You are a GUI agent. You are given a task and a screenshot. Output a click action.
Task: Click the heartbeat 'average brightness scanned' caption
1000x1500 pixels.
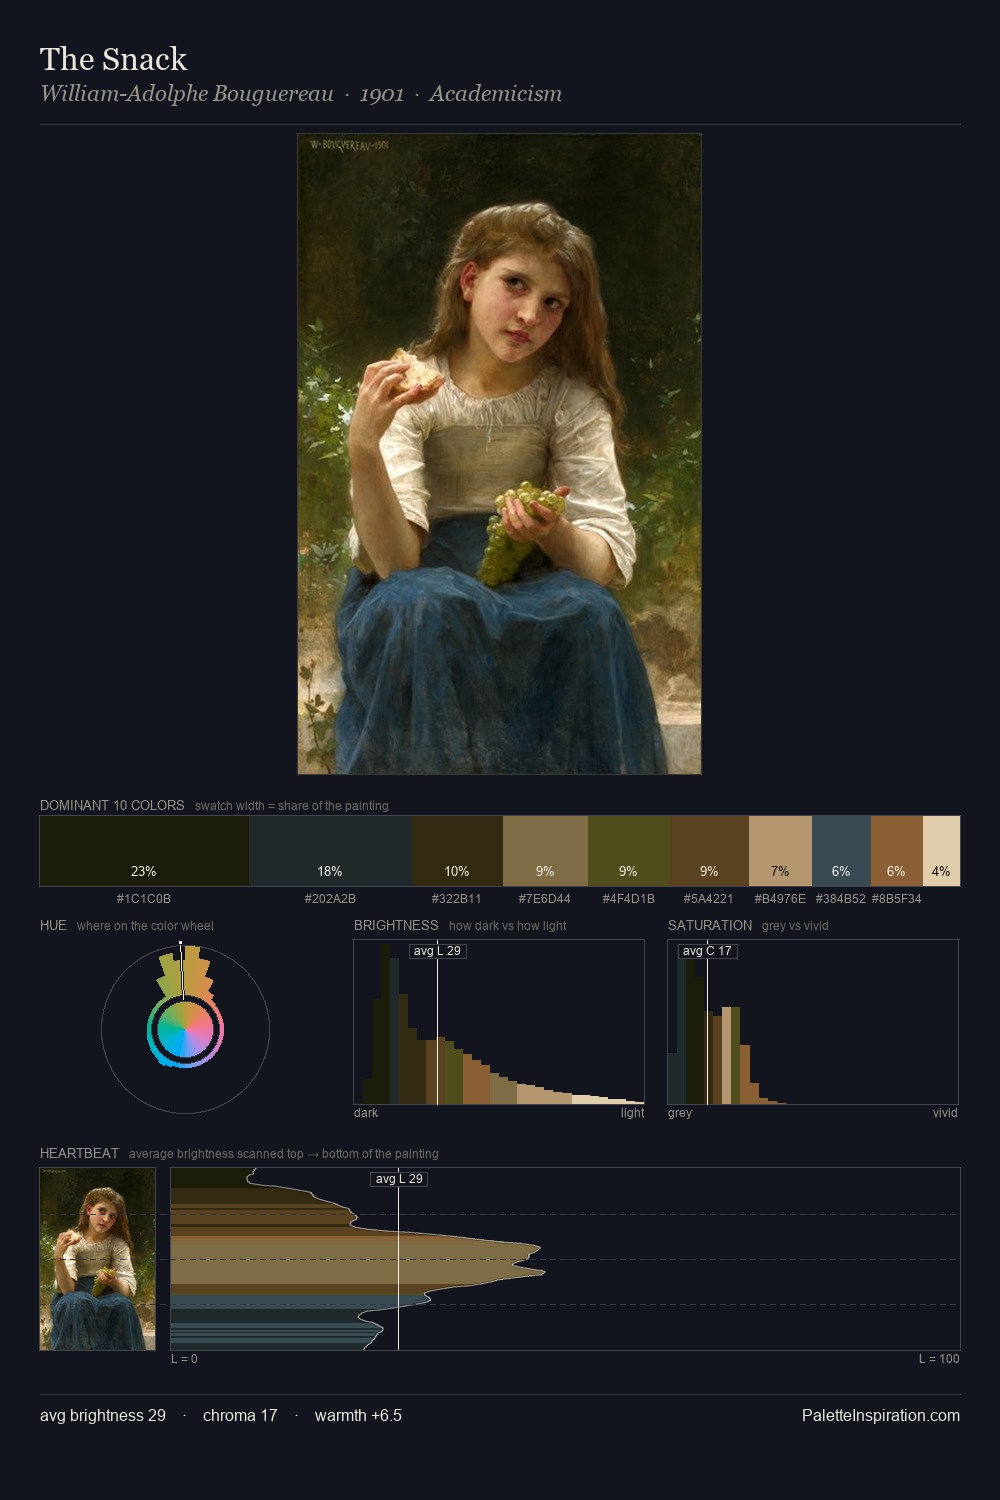[284, 1154]
